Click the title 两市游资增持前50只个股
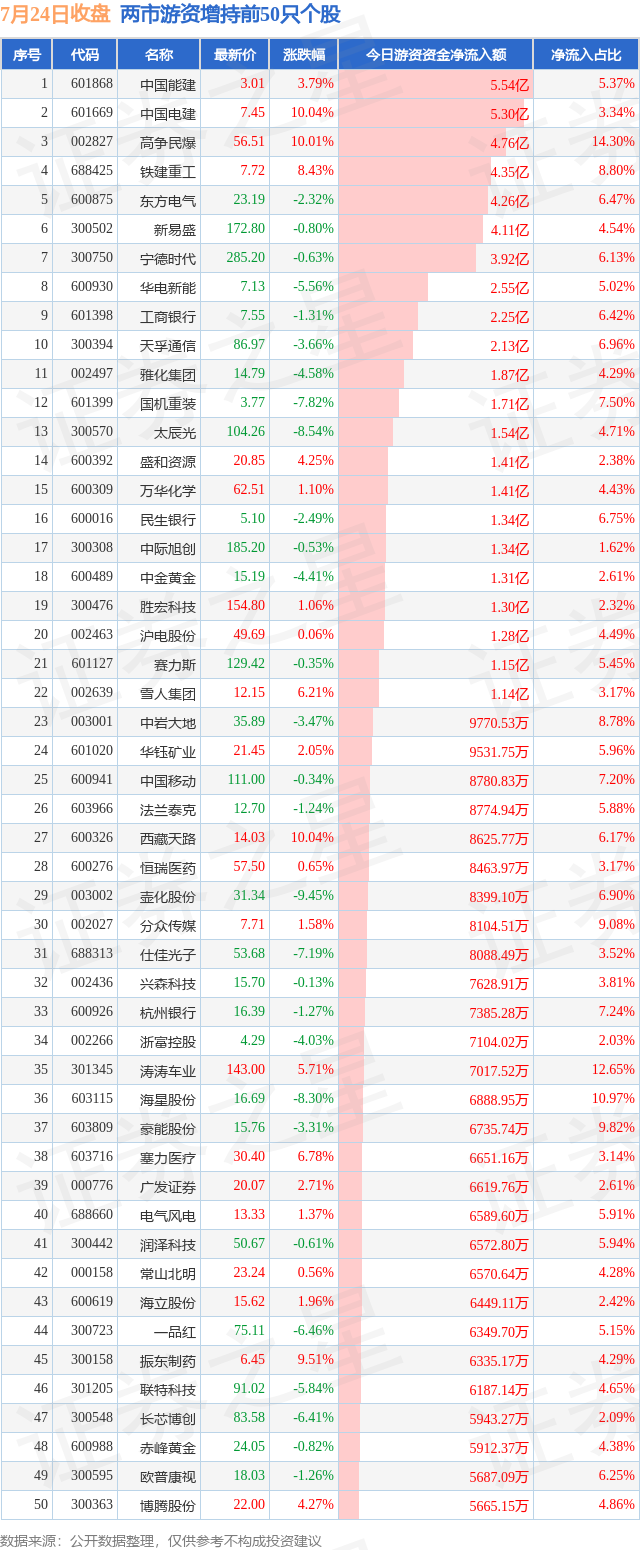The width and height of the screenshot is (640, 1550). click(x=230, y=14)
